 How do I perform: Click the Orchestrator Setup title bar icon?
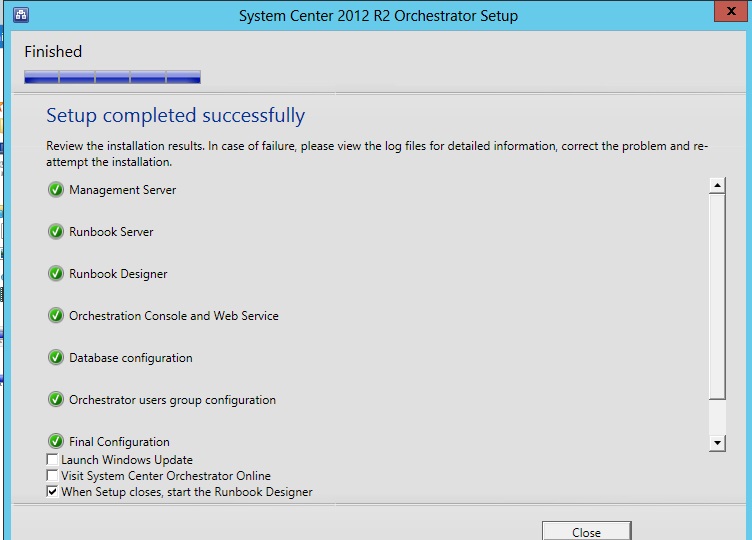(x=20, y=15)
